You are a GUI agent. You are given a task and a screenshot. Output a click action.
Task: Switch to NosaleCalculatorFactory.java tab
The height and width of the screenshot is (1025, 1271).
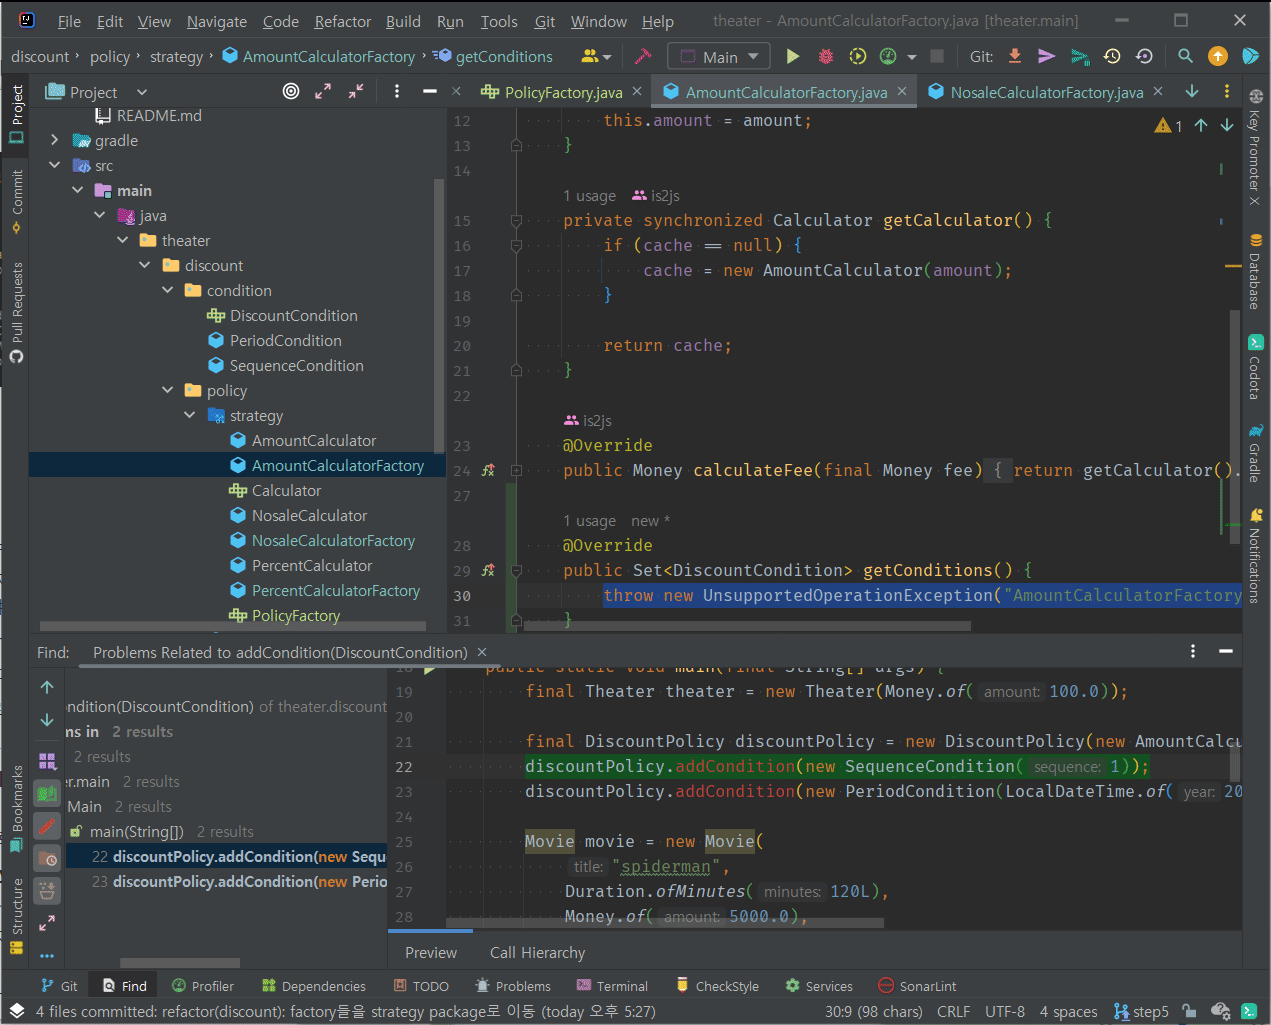1046,92
